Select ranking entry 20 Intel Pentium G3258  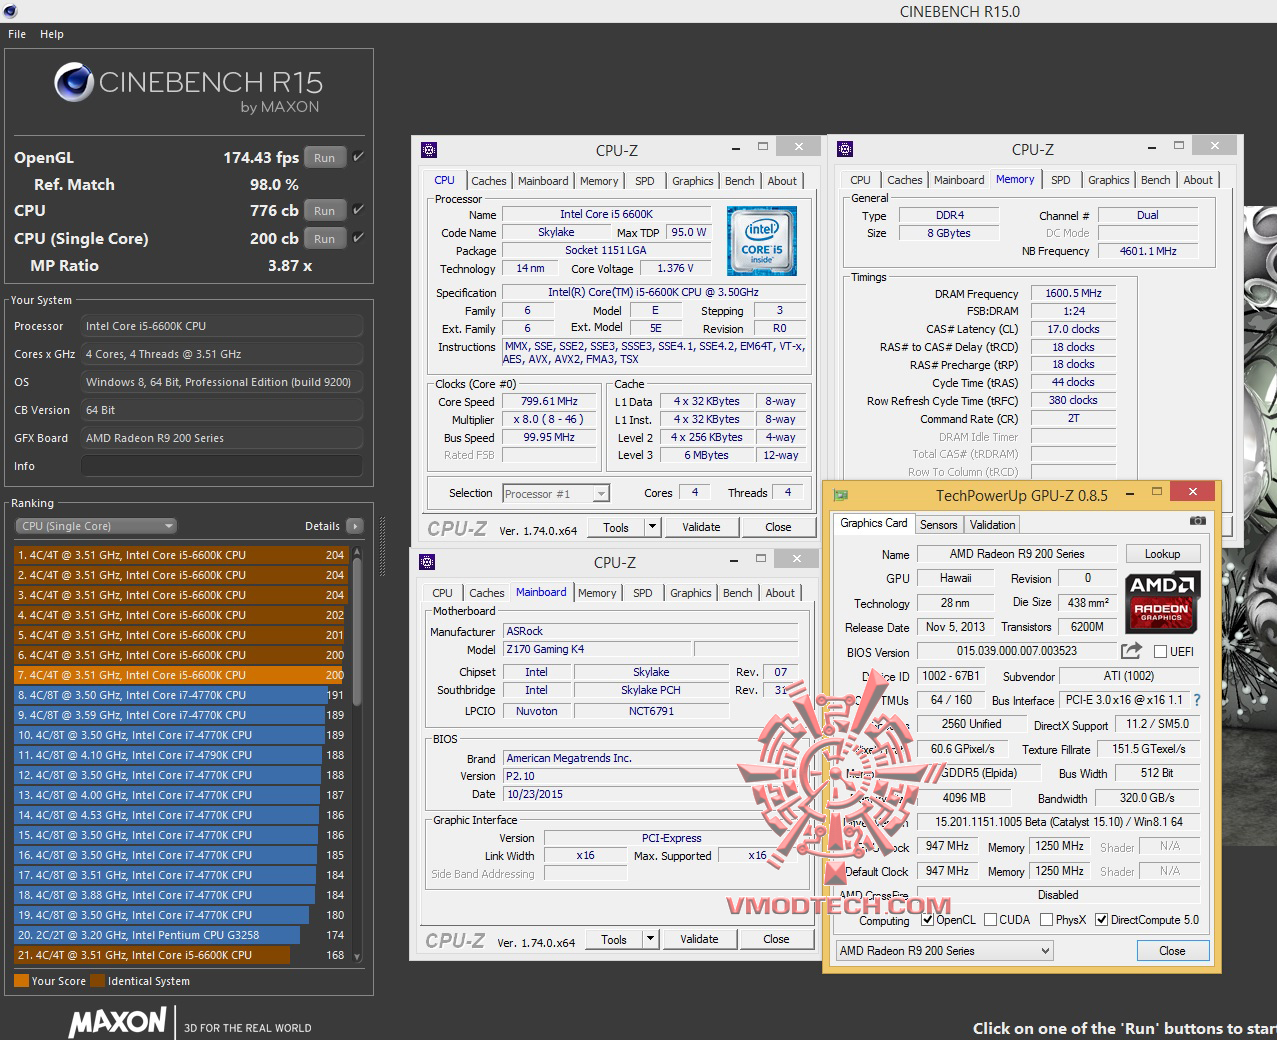(x=180, y=935)
